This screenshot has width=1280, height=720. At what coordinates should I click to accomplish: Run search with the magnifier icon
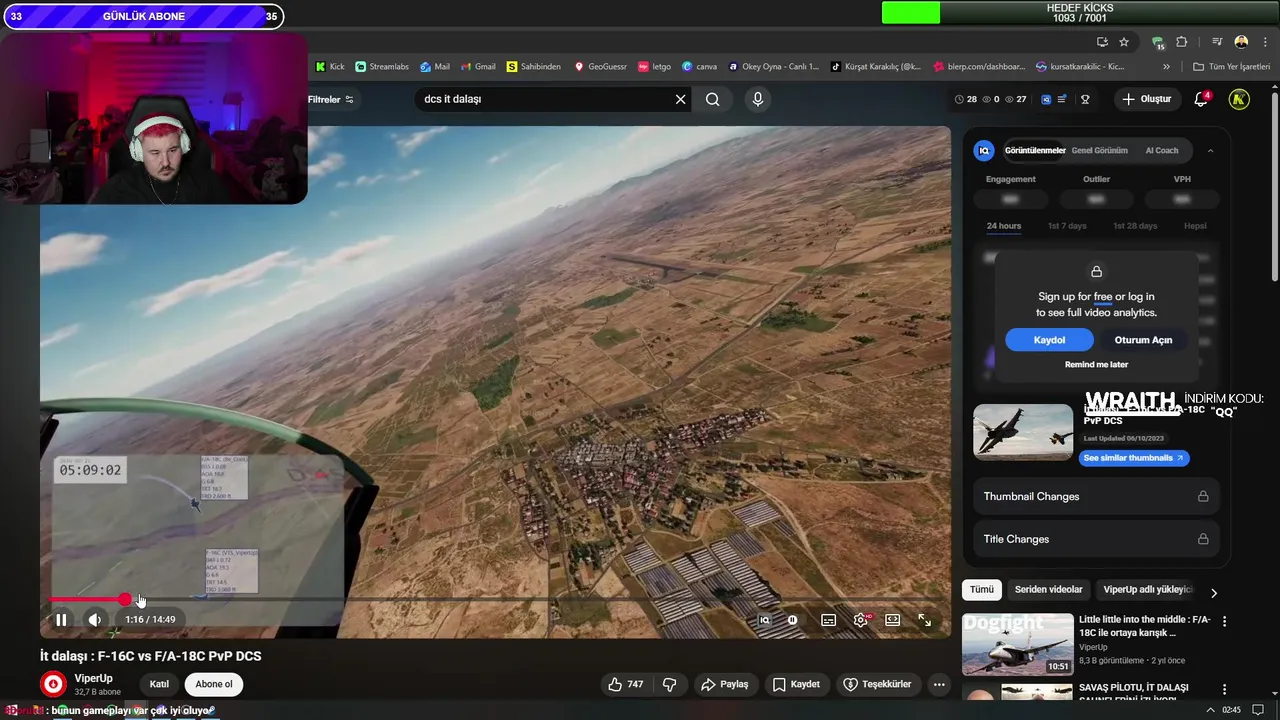[712, 99]
